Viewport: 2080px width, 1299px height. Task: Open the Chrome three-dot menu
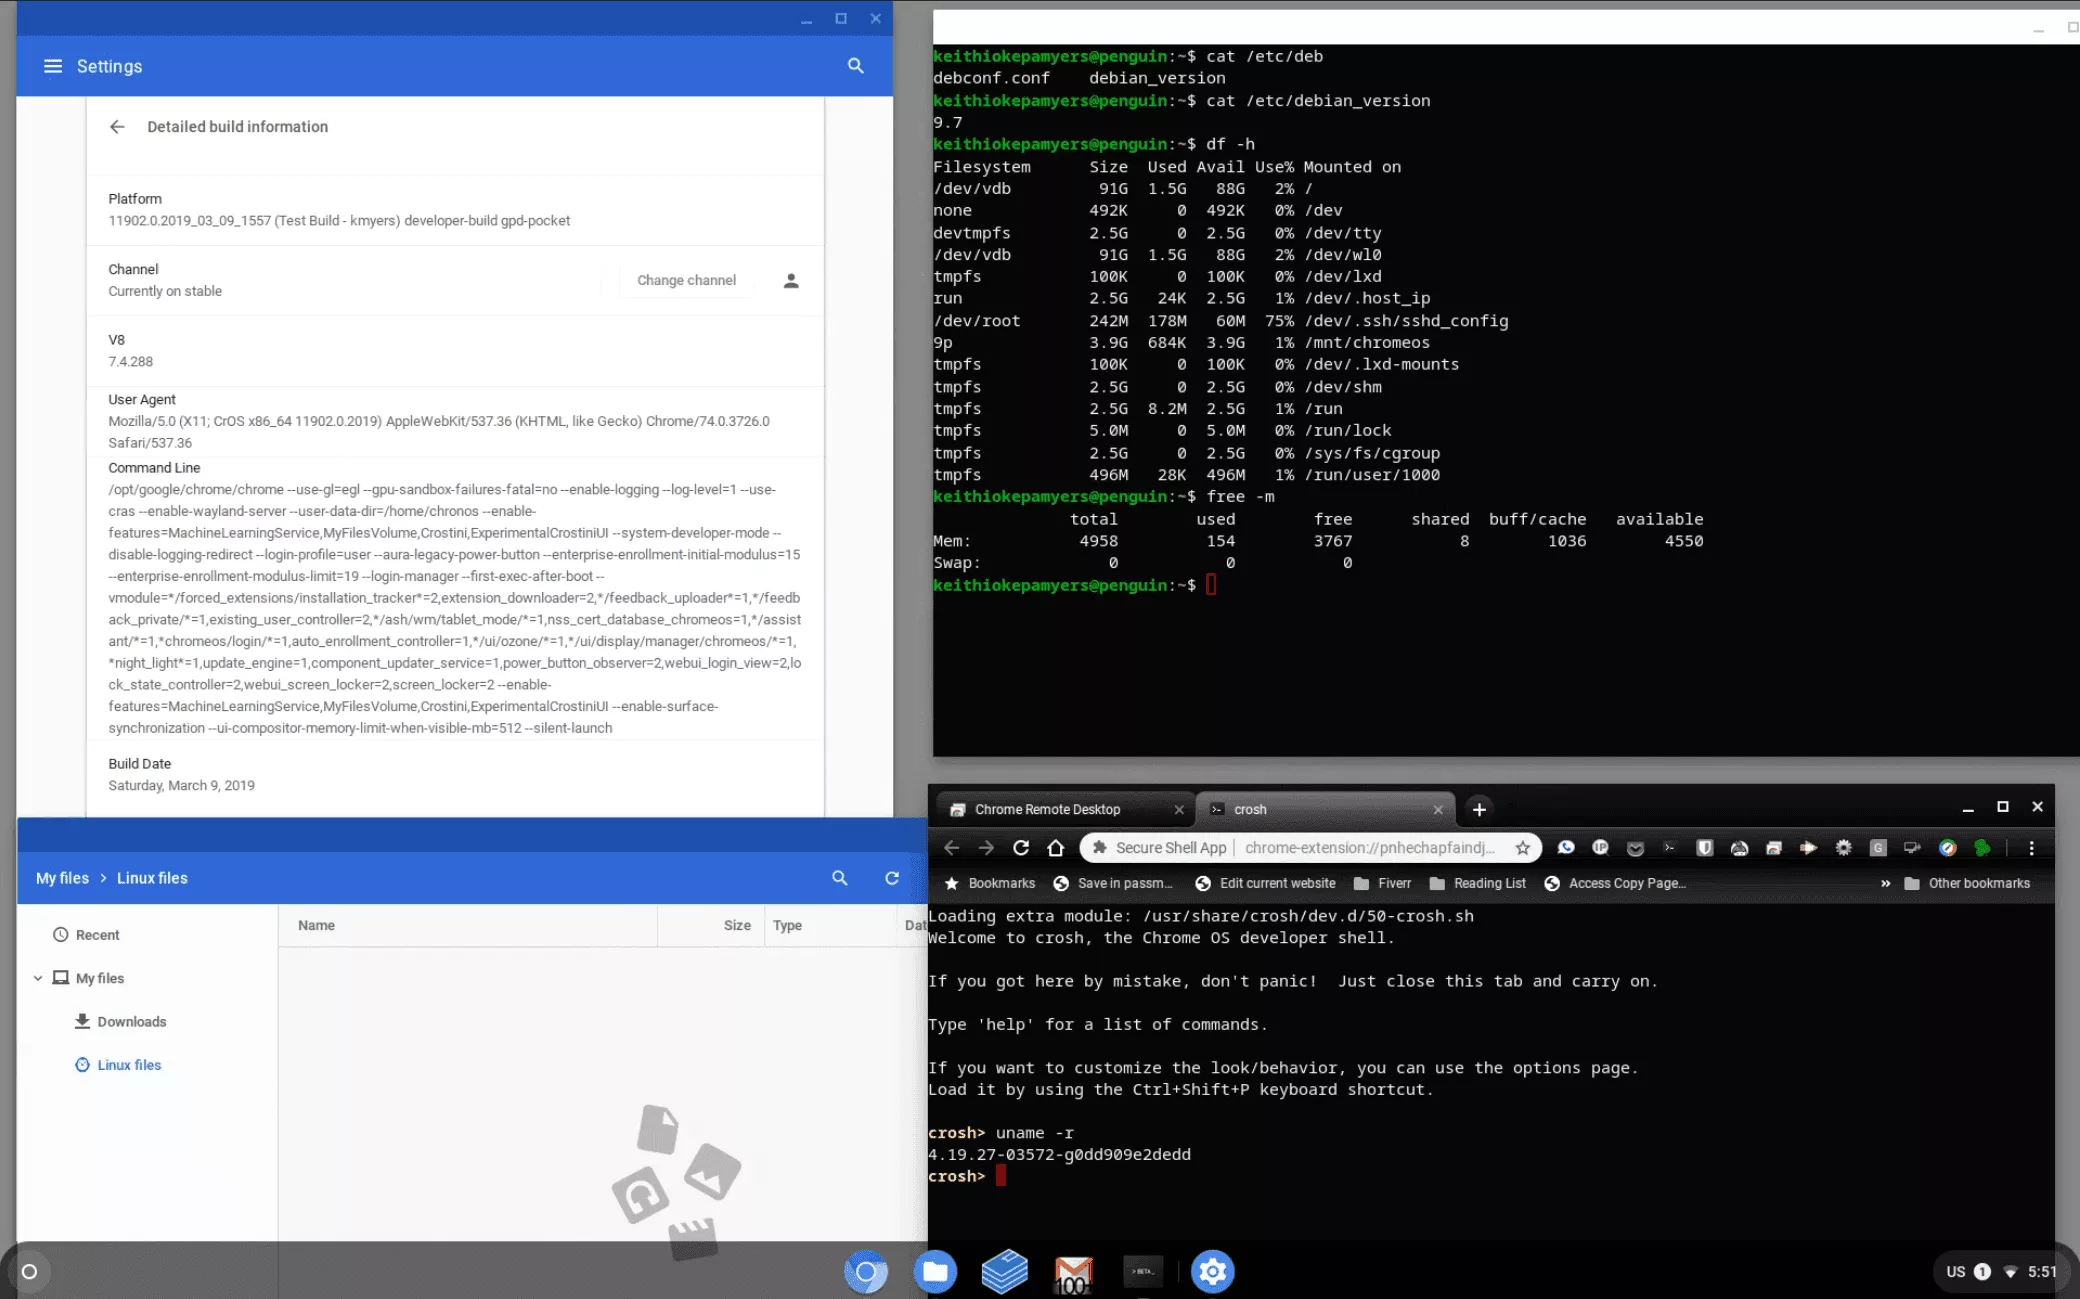(2031, 848)
